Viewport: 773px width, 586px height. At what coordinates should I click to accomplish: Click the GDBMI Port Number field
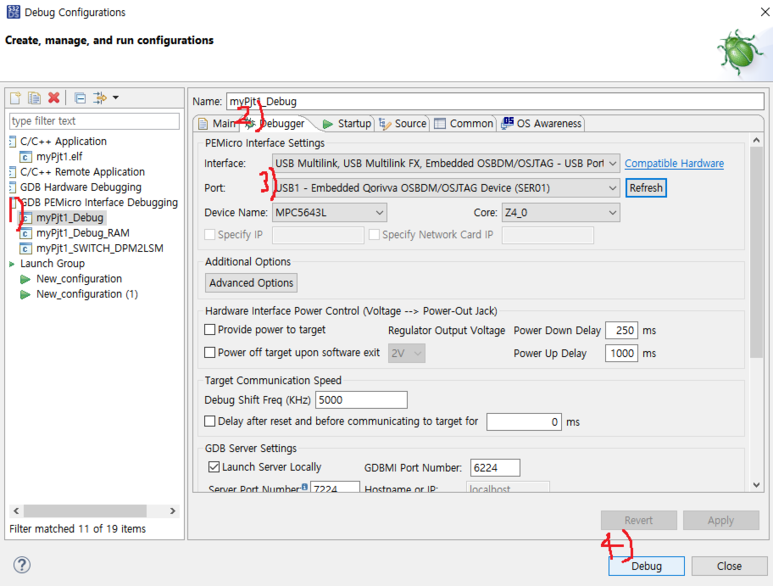495,468
